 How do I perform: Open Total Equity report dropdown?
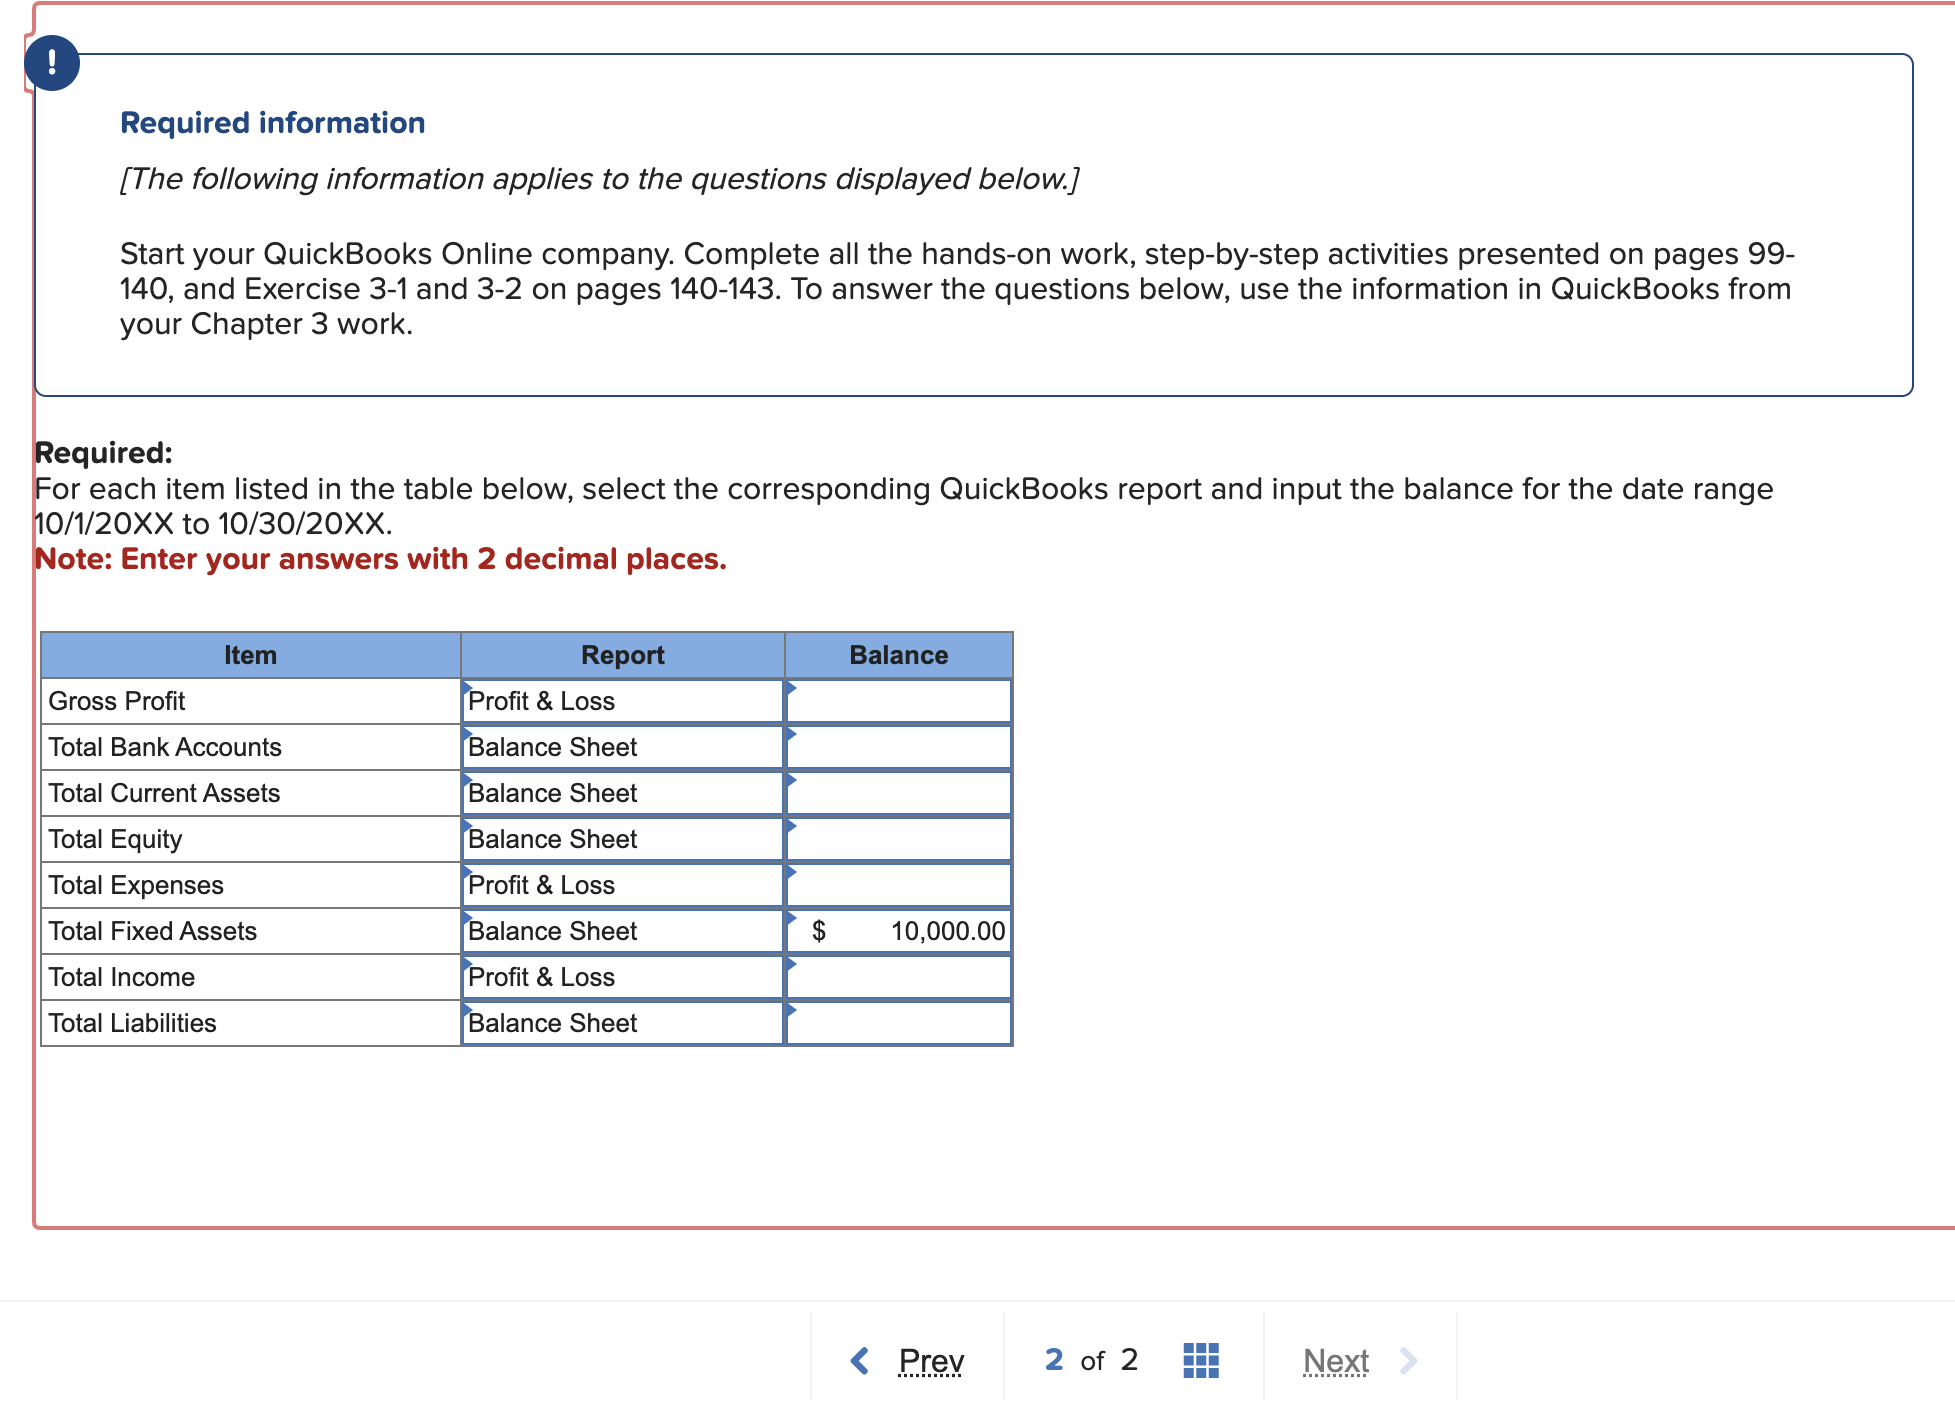[622, 839]
